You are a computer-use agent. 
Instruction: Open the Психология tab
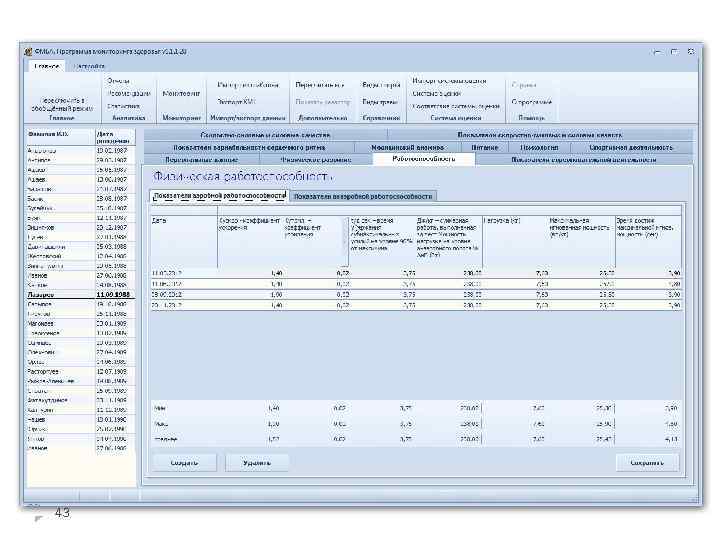click(x=540, y=147)
